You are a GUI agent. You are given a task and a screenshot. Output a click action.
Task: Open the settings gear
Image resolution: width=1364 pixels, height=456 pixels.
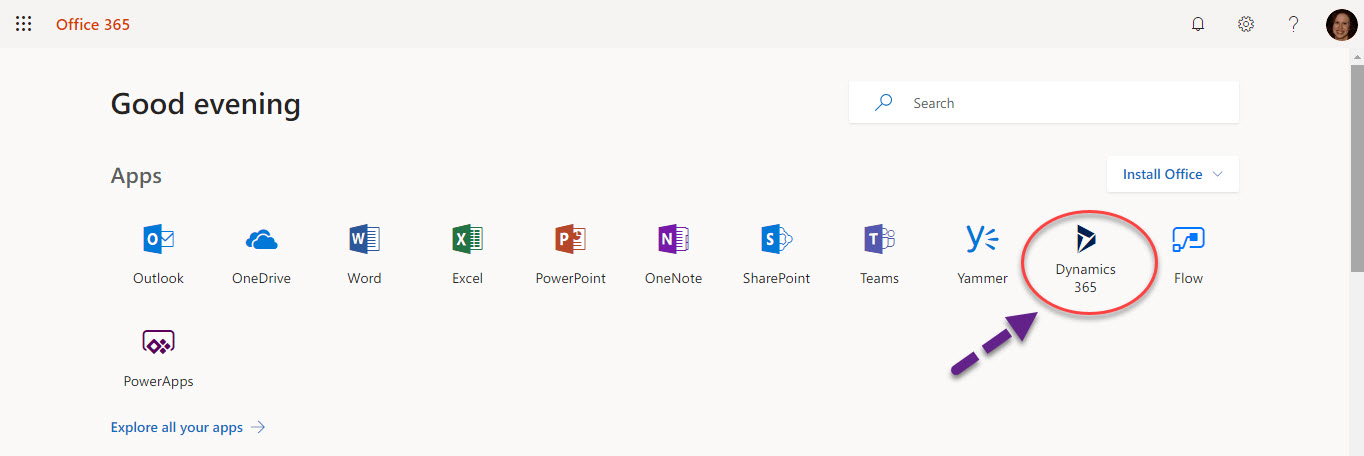(x=1246, y=24)
